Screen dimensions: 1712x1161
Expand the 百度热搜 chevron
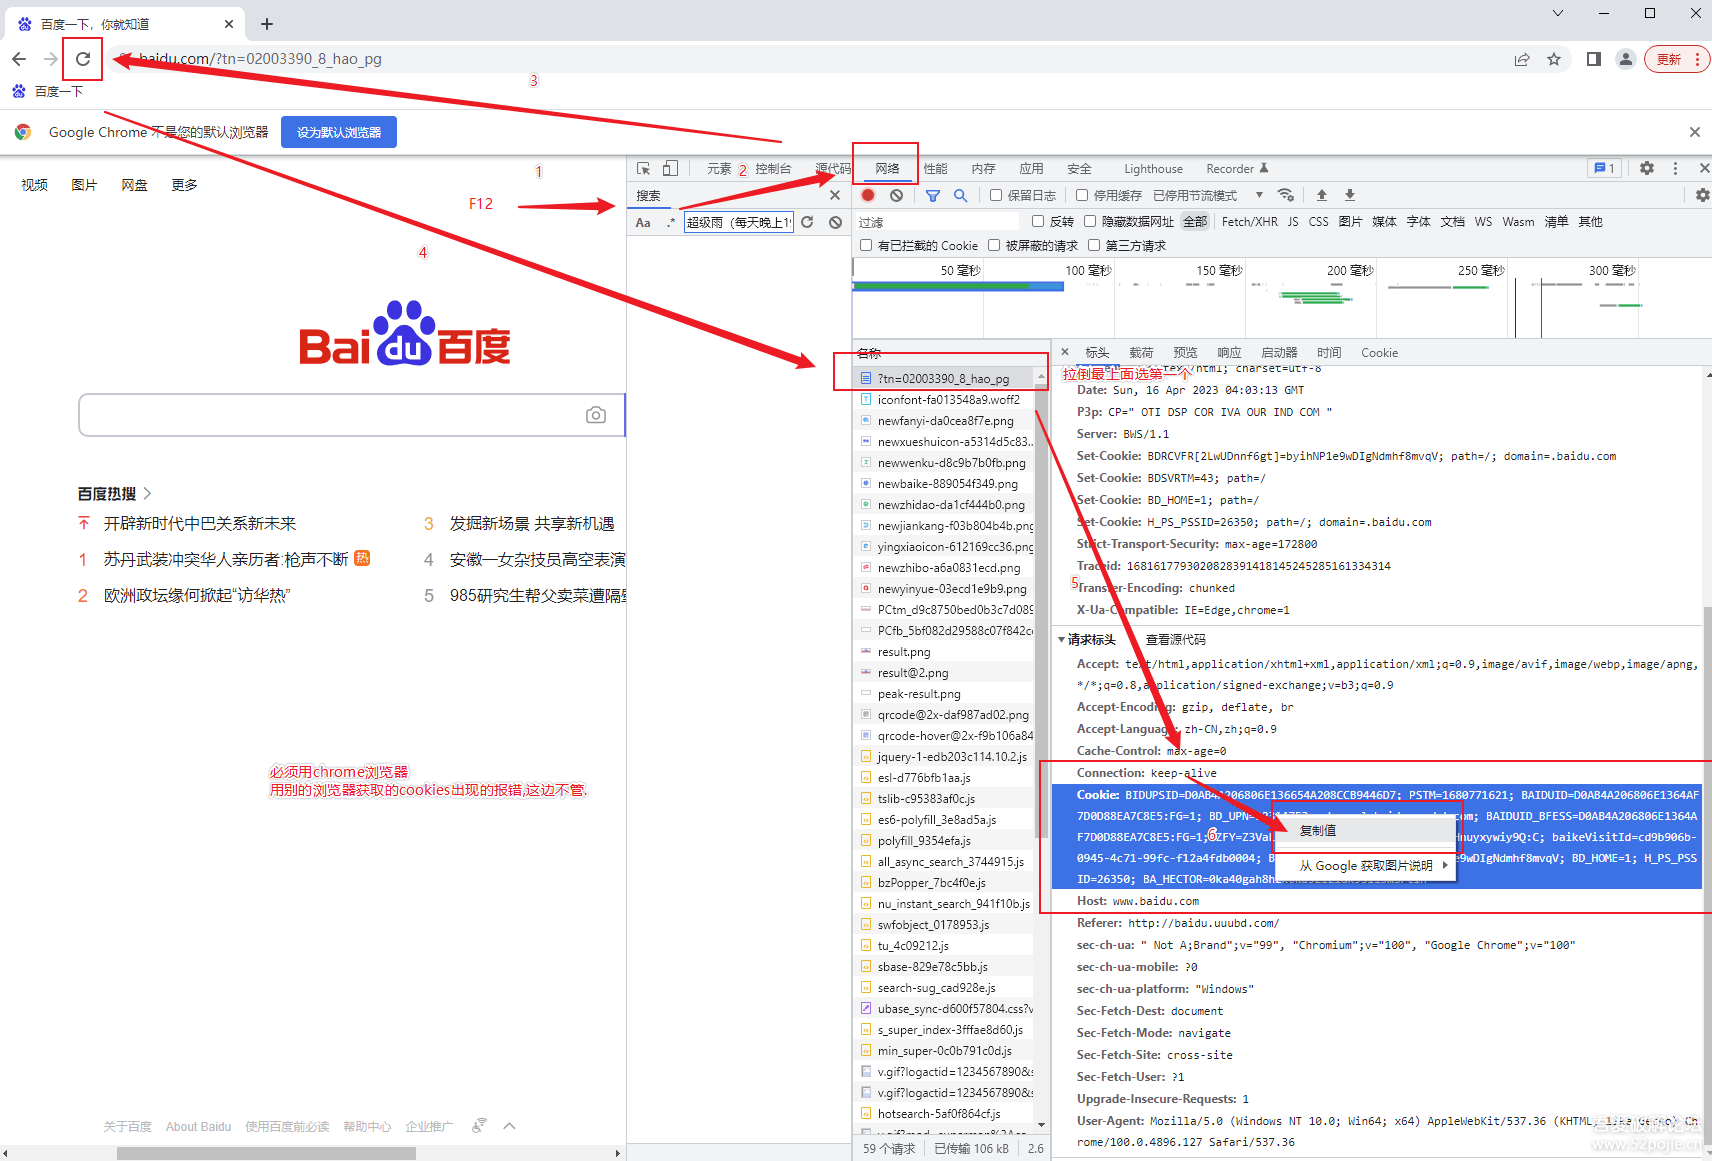pos(147,493)
